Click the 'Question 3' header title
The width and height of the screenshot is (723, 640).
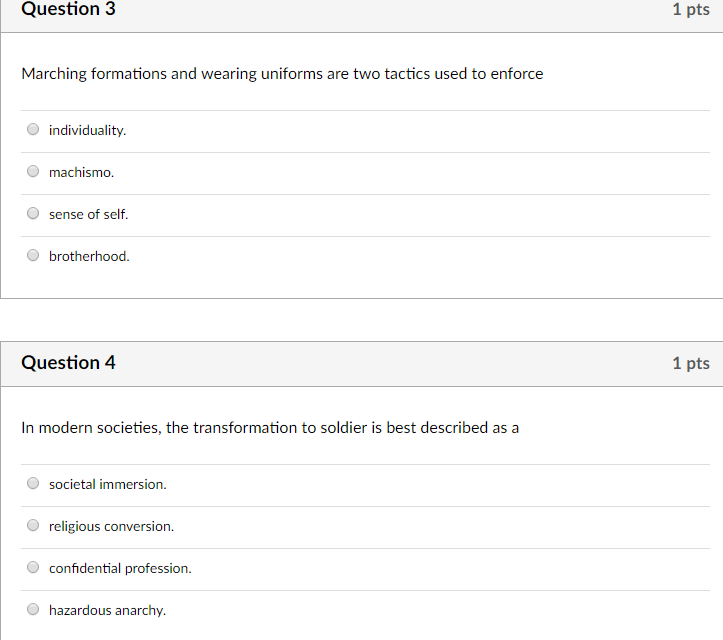[x=68, y=9]
